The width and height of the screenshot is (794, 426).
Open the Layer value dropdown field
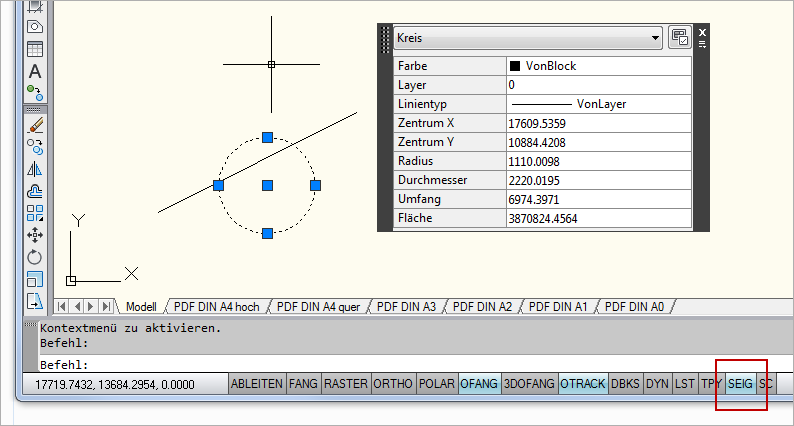coord(598,85)
